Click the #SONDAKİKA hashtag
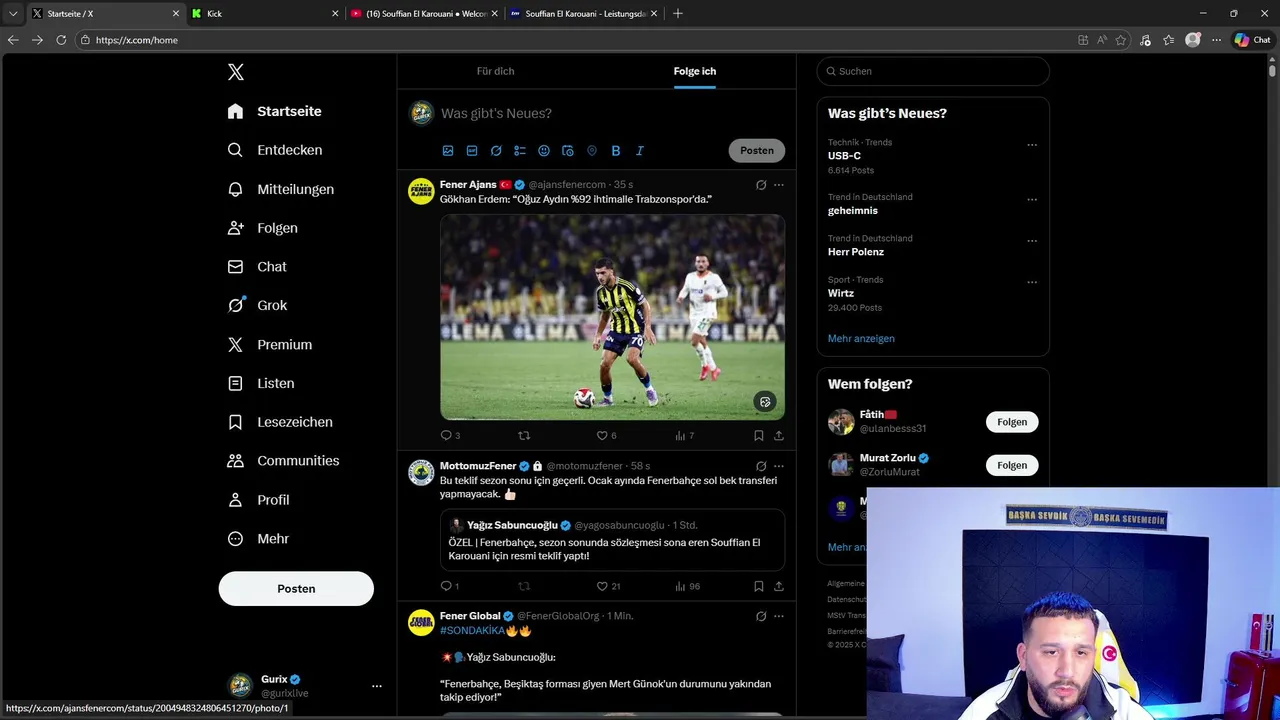Screen dimensions: 1280x720 [x=472, y=631]
